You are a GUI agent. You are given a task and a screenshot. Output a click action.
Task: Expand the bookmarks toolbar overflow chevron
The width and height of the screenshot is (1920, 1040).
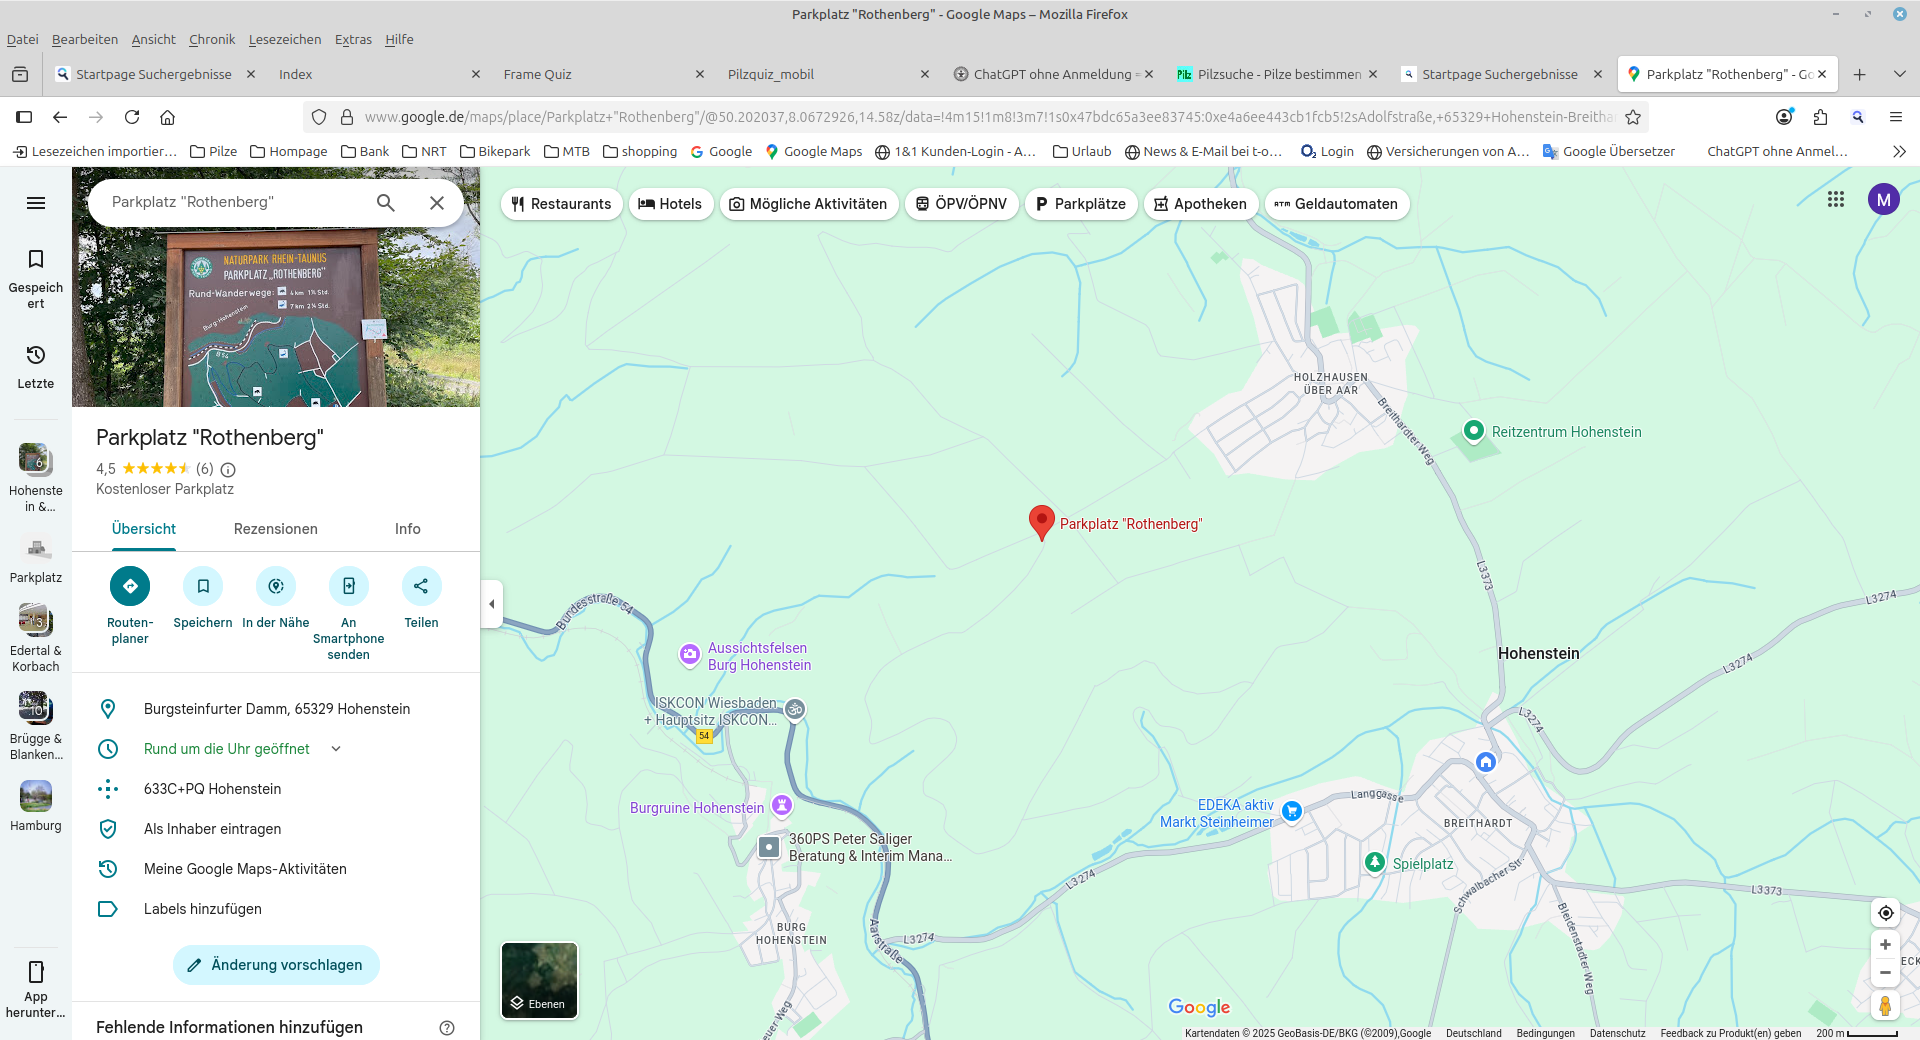1899,152
